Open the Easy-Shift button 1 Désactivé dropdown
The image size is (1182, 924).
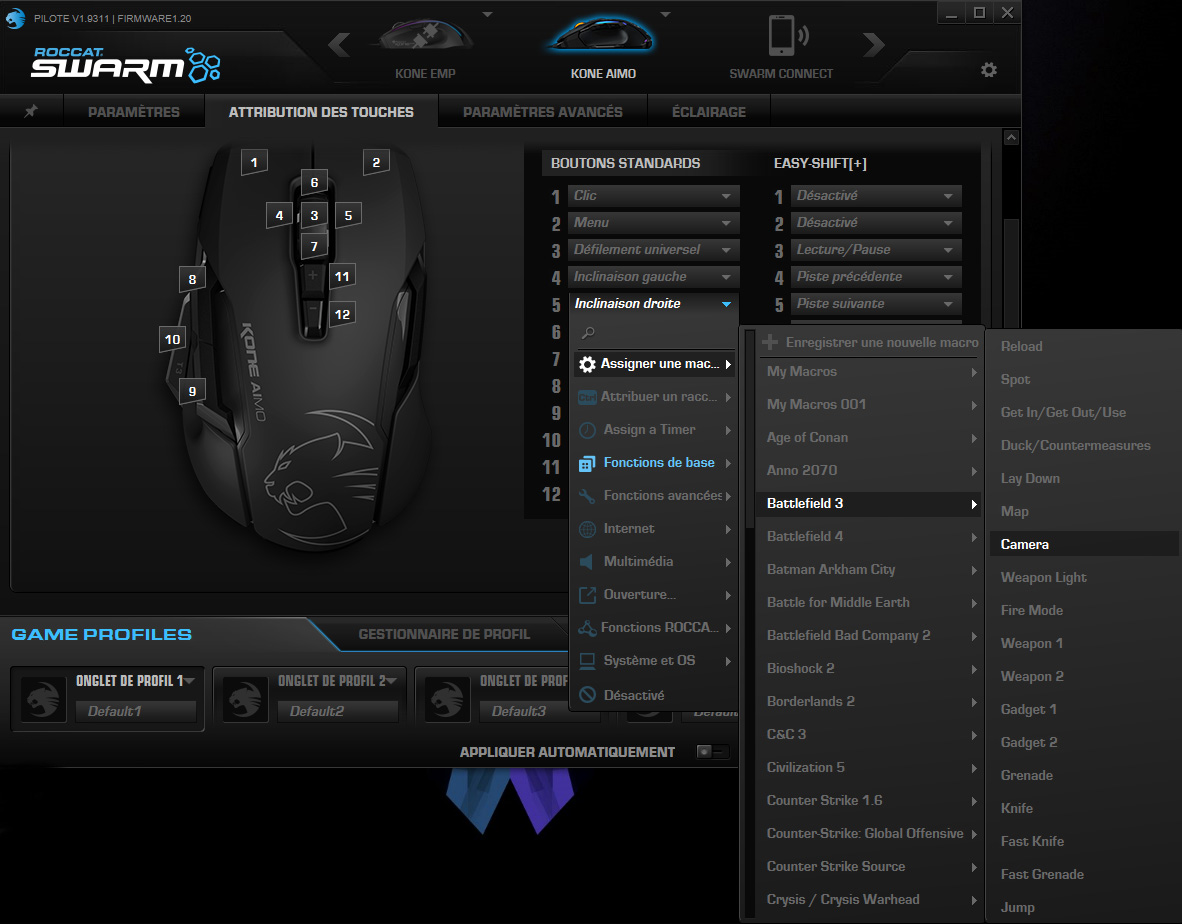point(876,196)
